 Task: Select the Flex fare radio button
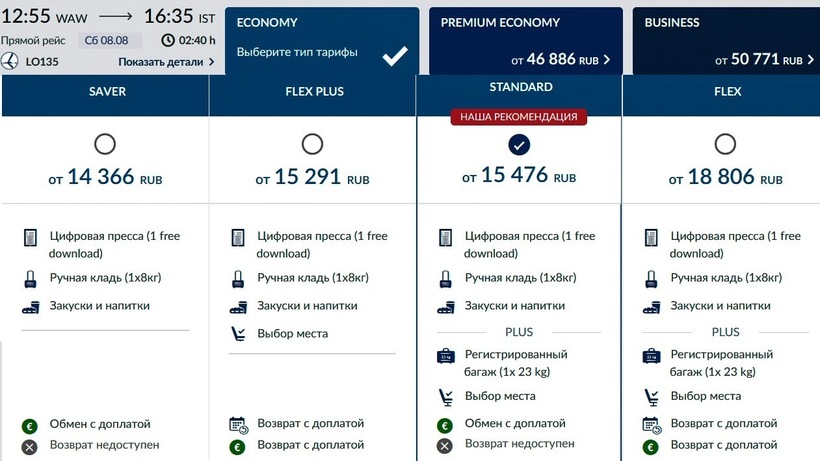[x=725, y=144]
